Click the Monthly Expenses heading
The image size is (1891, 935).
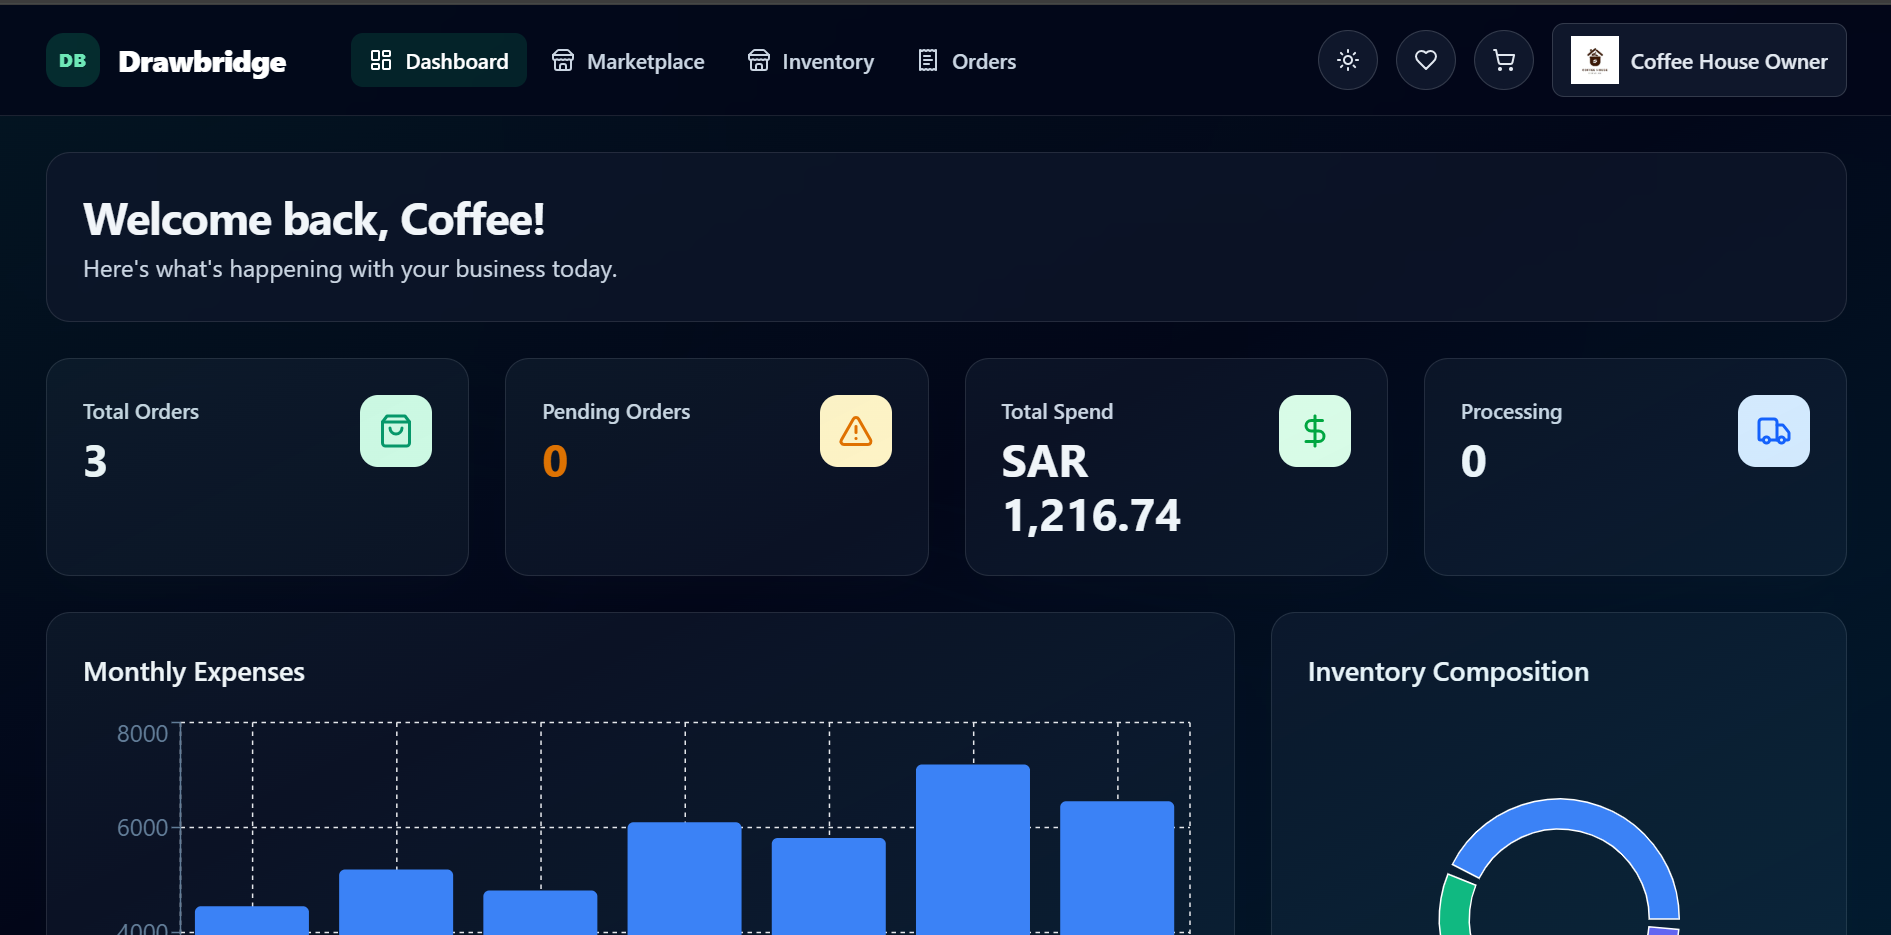(x=194, y=672)
